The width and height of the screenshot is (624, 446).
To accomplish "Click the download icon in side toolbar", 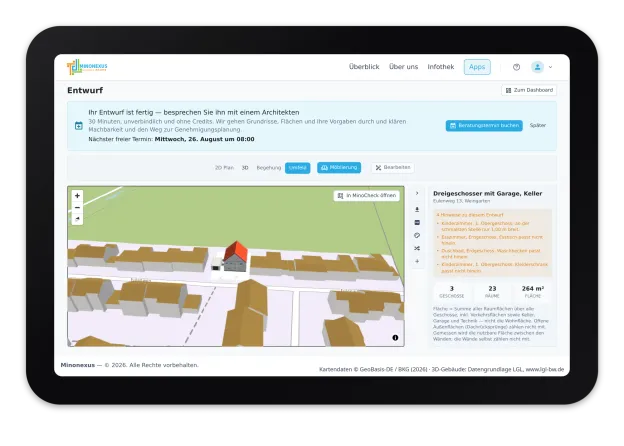I will click(x=417, y=209).
